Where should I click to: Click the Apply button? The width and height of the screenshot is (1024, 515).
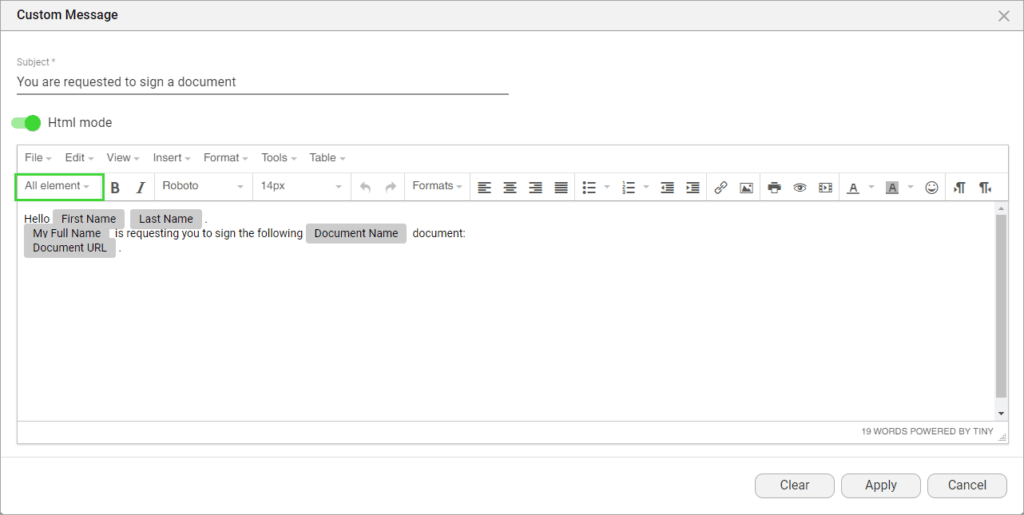881,486
